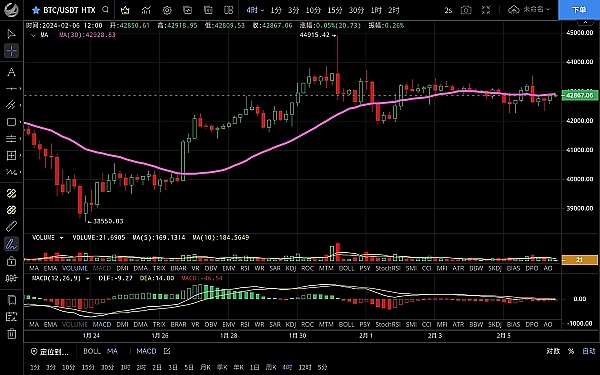Screen dimensions: 600x375
Task: Click the 定位到 locate button
Action: 50,351
